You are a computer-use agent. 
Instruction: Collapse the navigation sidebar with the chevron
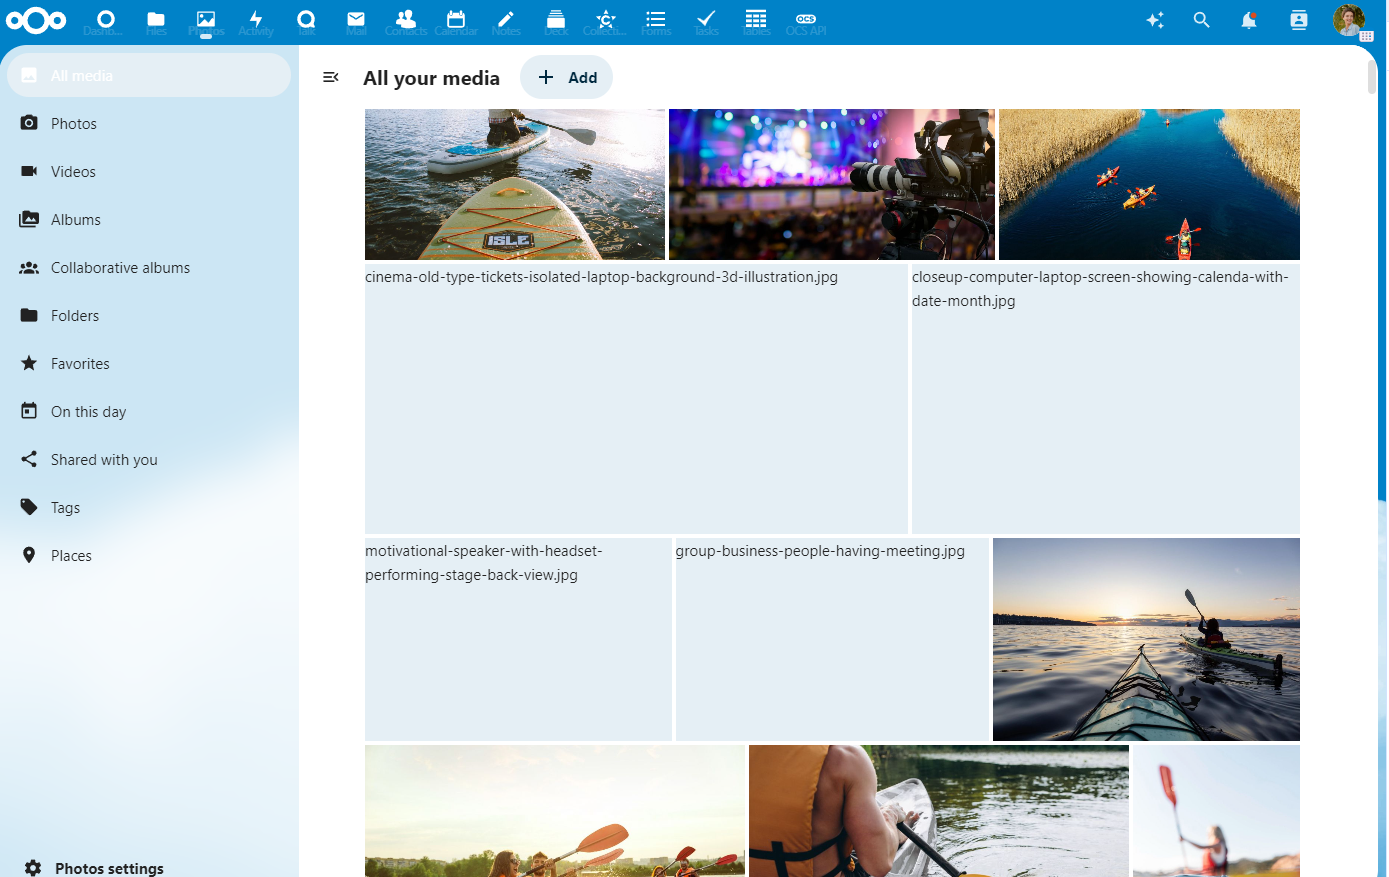[330, 76]
